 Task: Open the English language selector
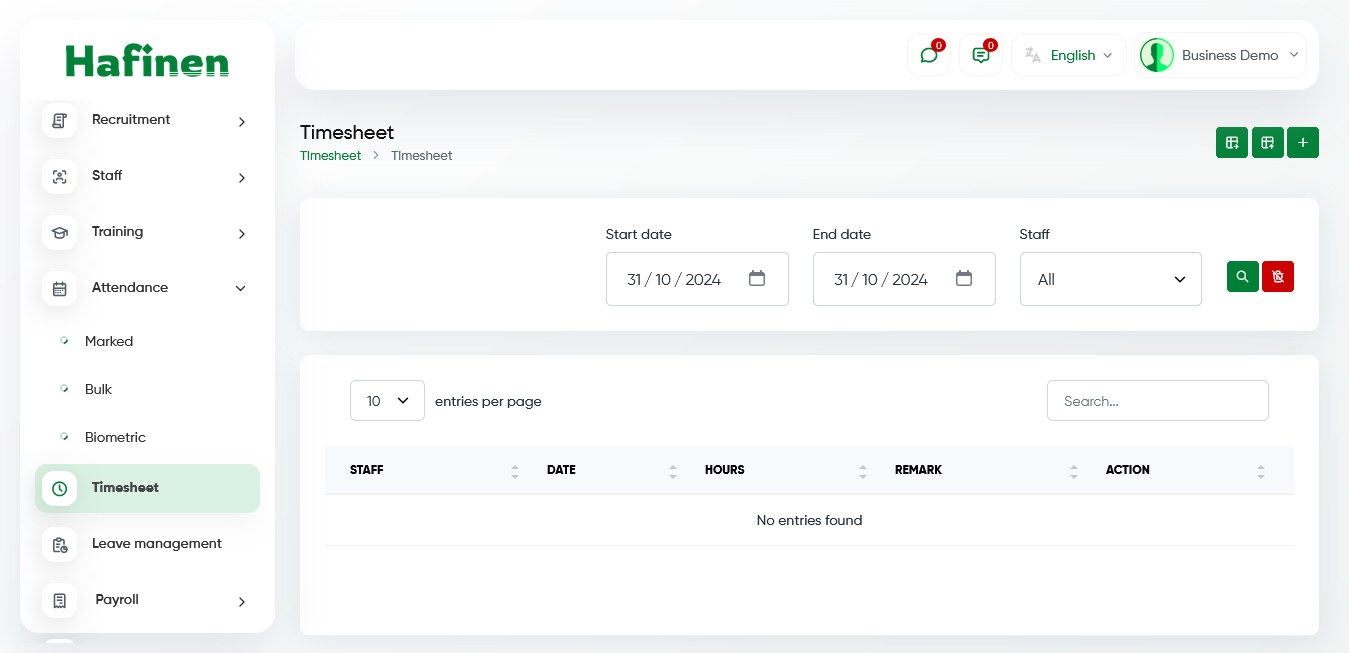(x=1069, y=55)
